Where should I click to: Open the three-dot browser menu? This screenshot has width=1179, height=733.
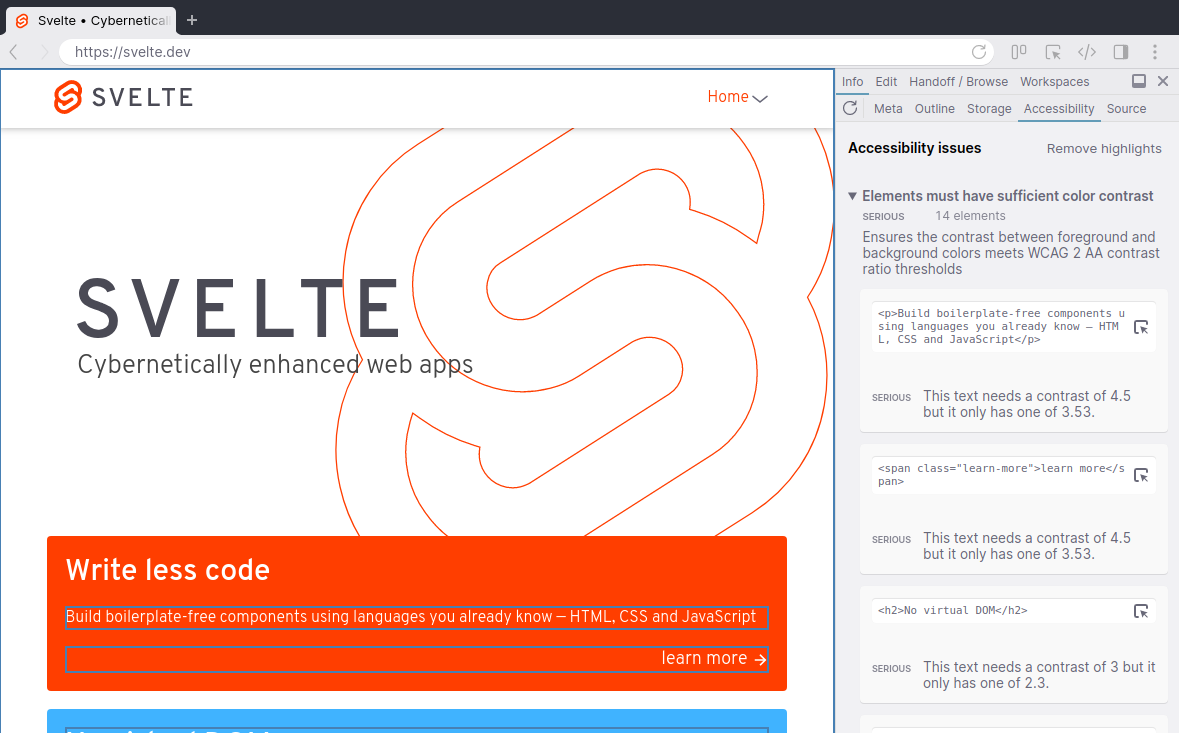pos(1155,52)
